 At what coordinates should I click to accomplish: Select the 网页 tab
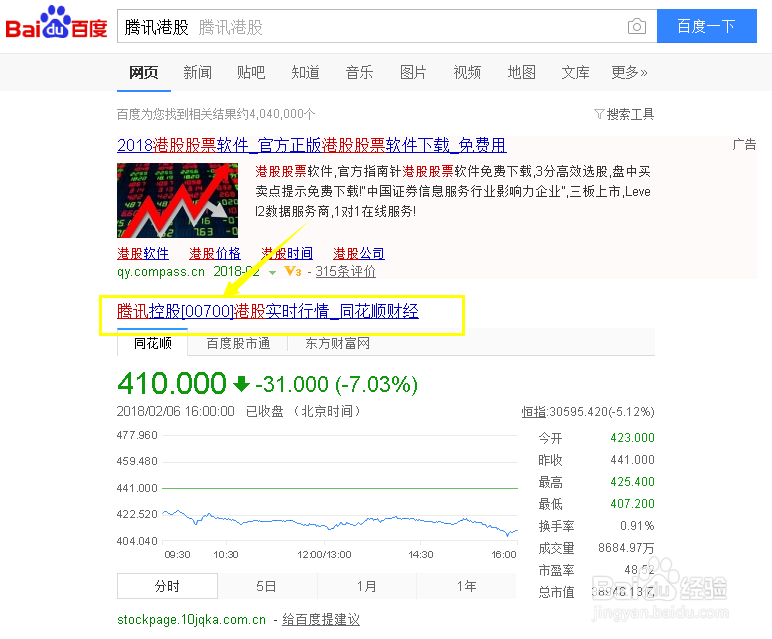click(x=143, y=72)
